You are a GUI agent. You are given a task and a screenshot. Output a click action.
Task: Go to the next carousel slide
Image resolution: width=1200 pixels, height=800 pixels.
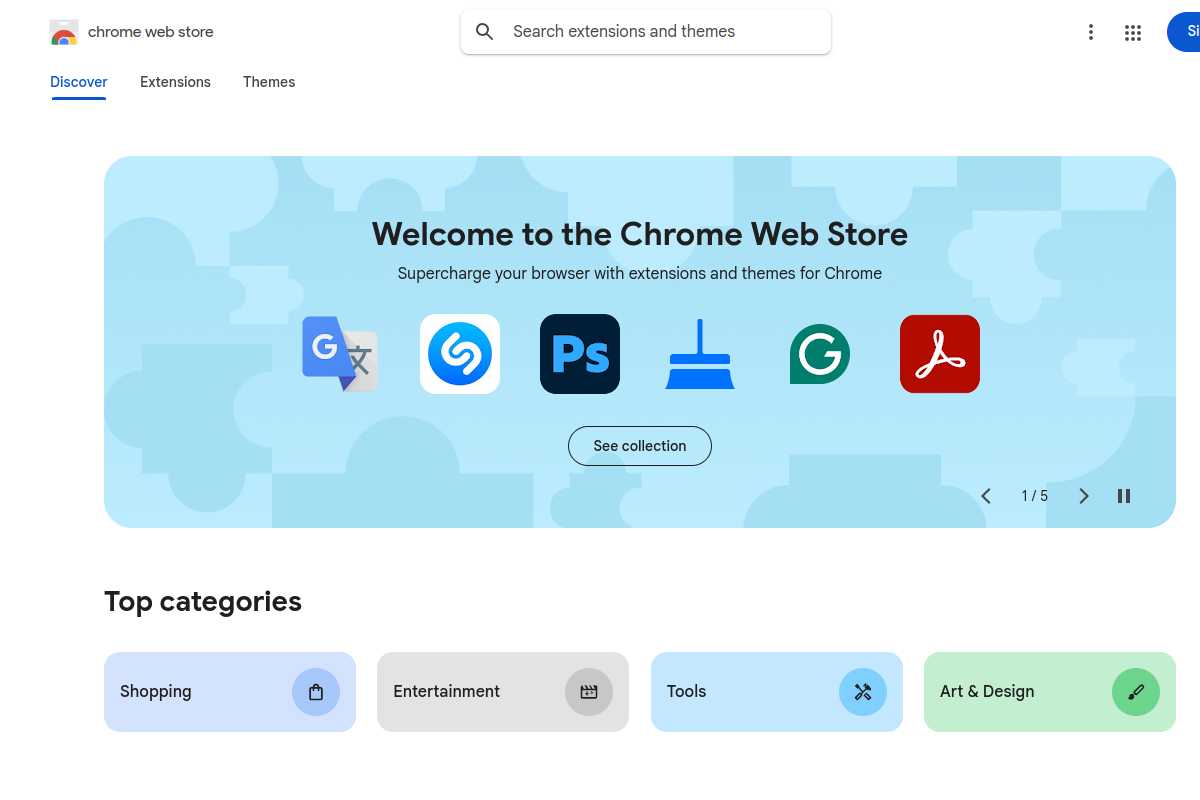1084,496
